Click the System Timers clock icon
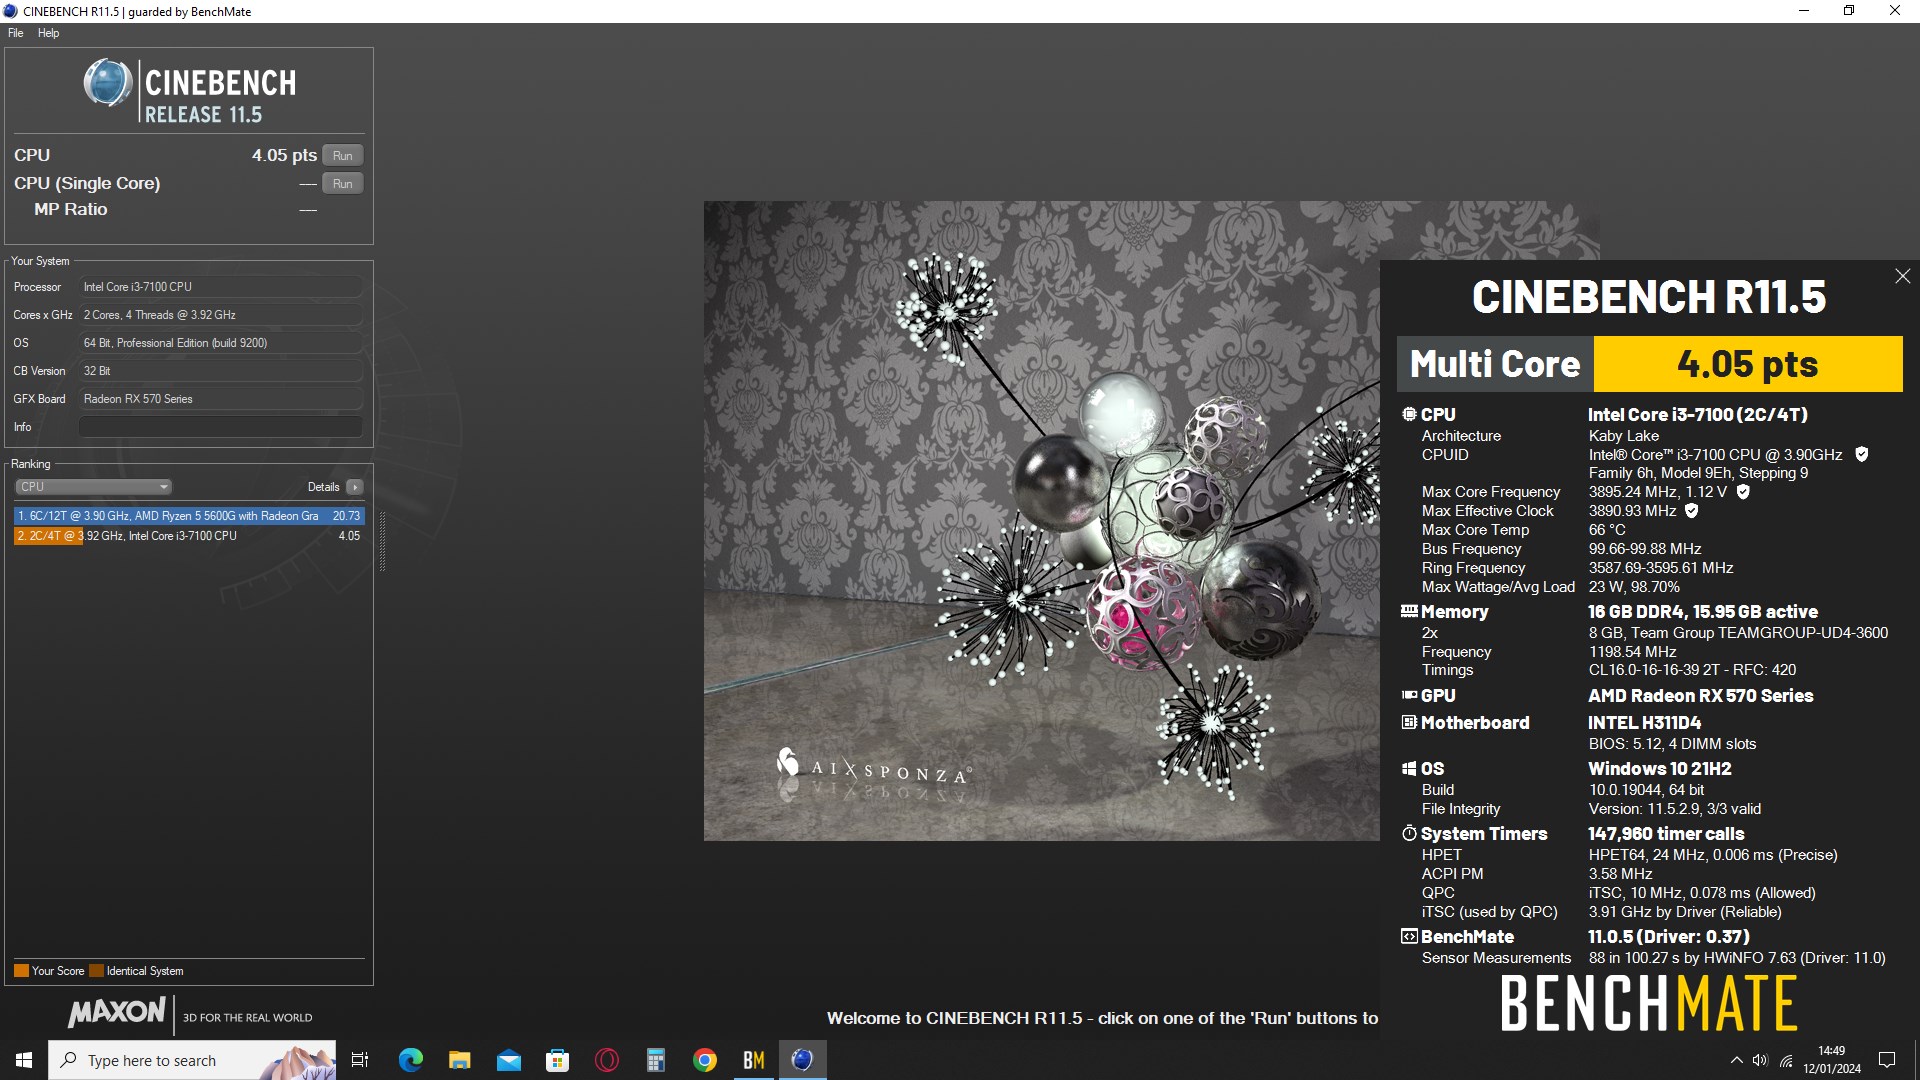This screenshot has width=1920, height=1080. 1409,833
